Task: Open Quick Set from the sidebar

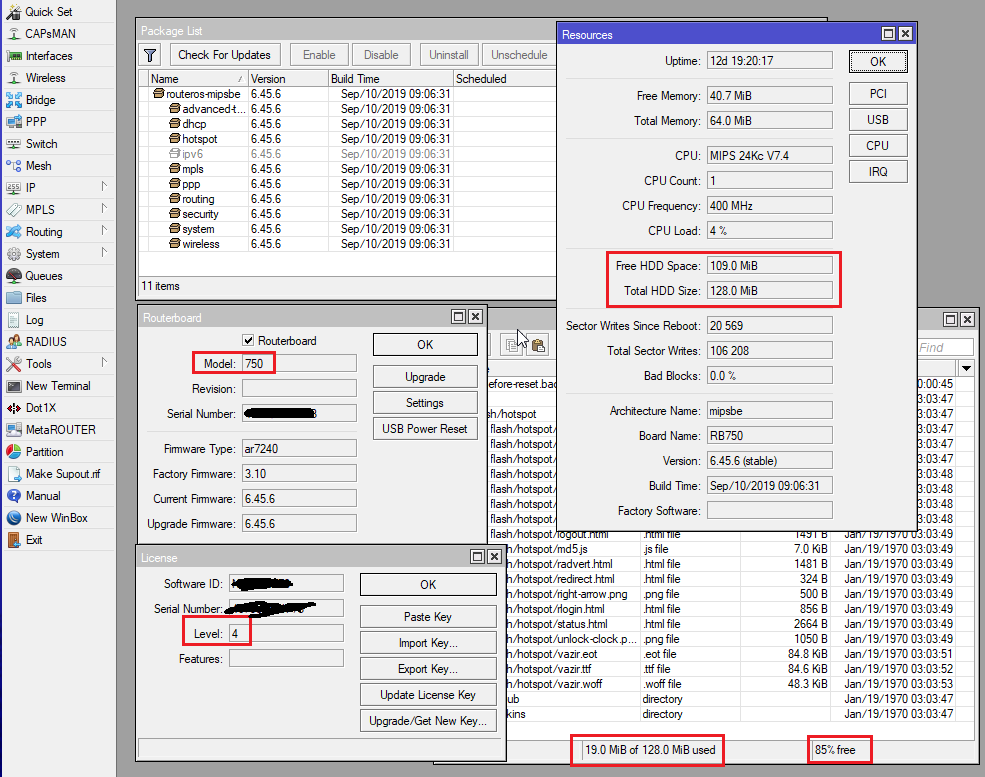Action: pos(48,12)
